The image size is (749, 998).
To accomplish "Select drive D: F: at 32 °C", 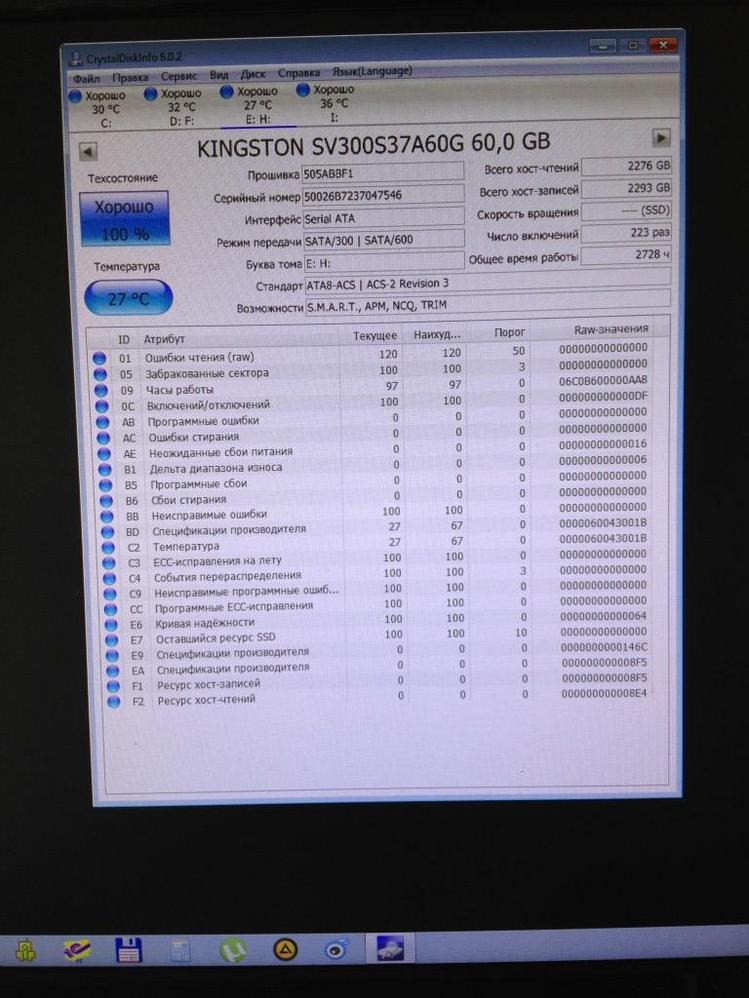I will click(x=174, y=106).
